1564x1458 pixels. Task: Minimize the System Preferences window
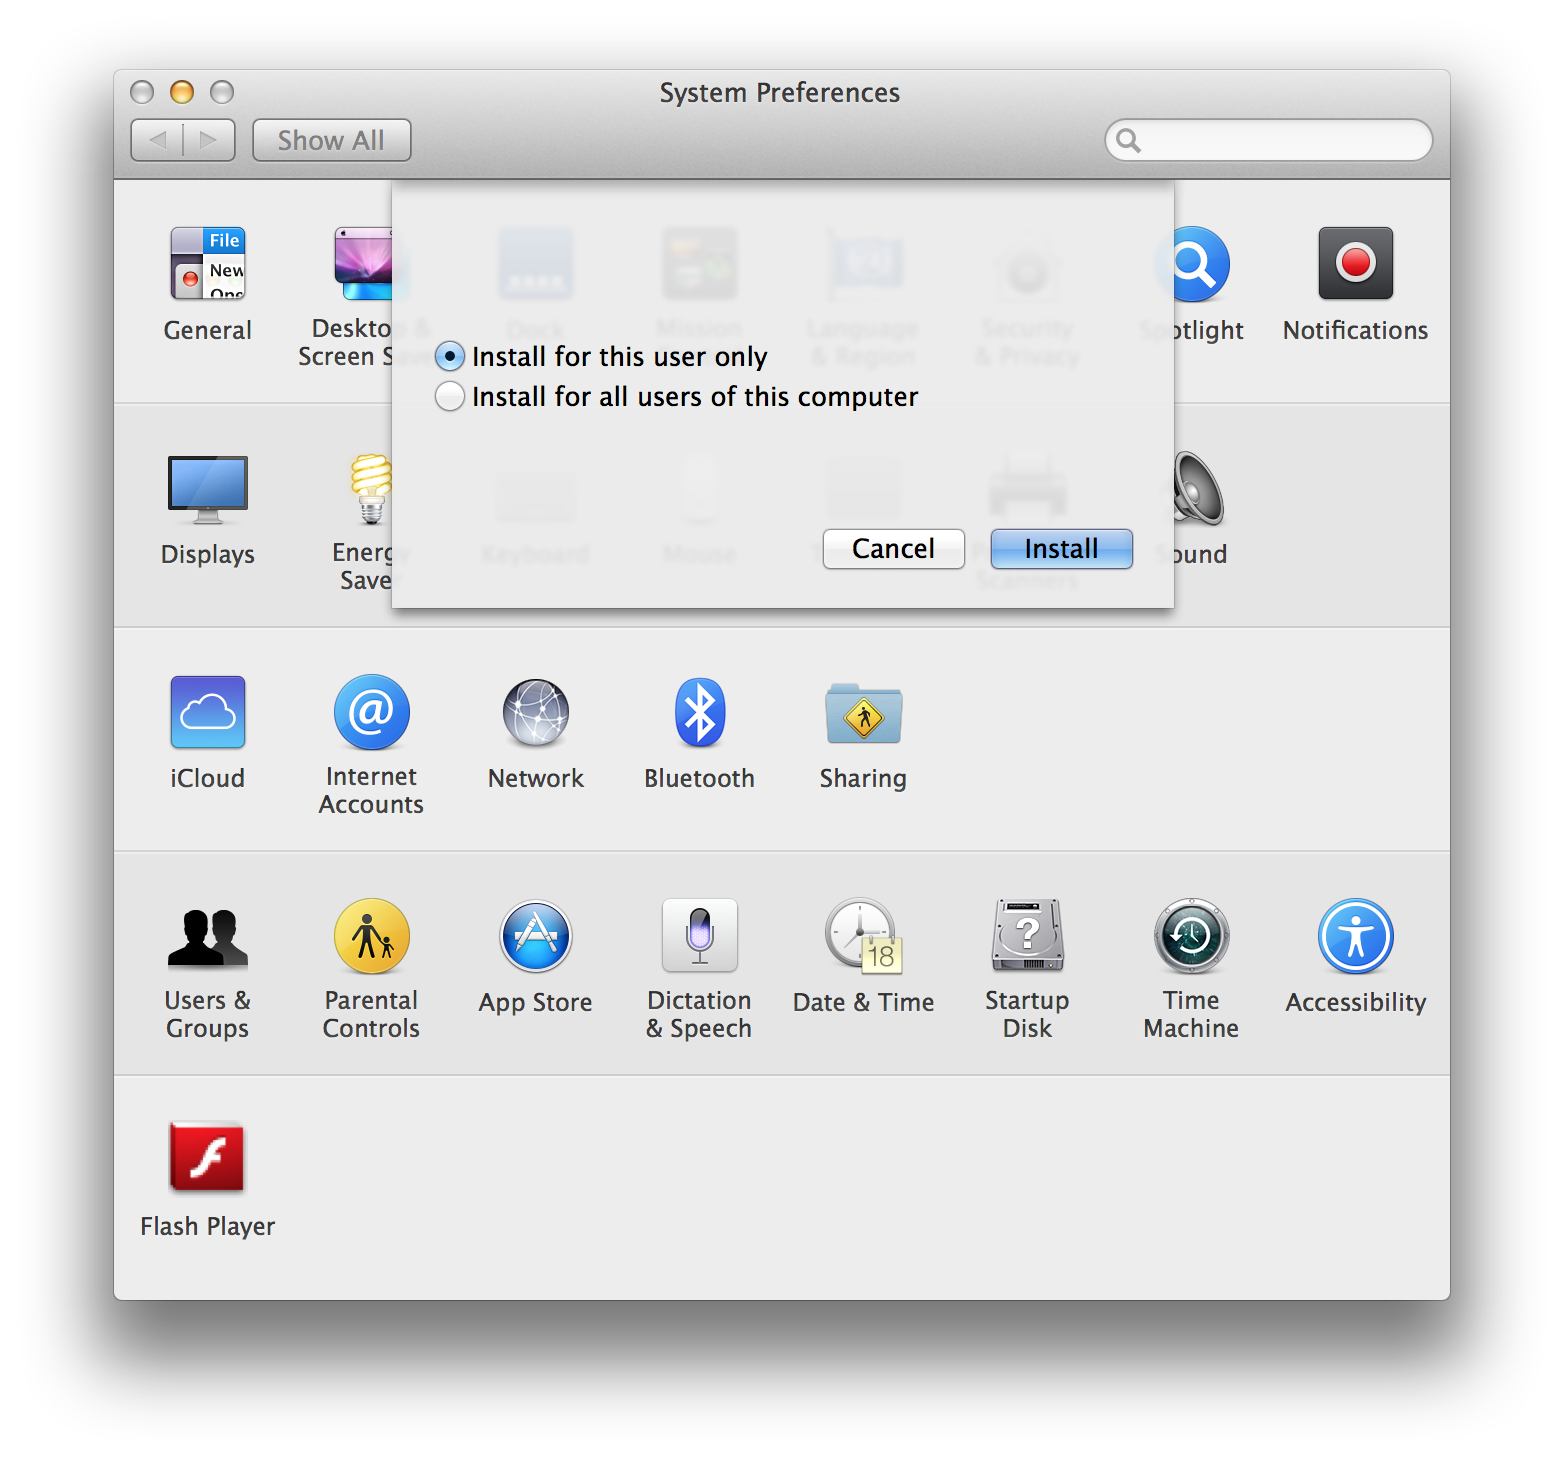tap(182, 92)
